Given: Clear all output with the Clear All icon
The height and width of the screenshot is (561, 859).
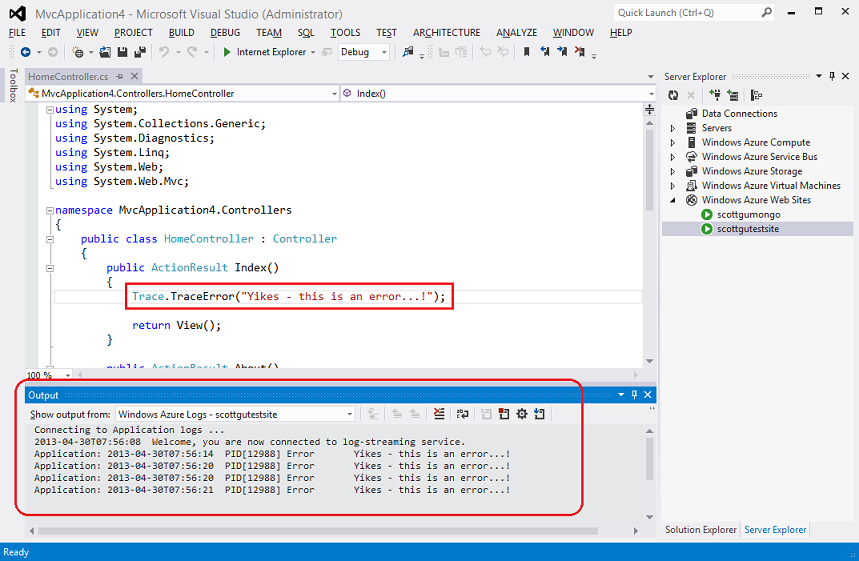Looking at the screenshot, I should pyautogui.click(x=439, y=414).
